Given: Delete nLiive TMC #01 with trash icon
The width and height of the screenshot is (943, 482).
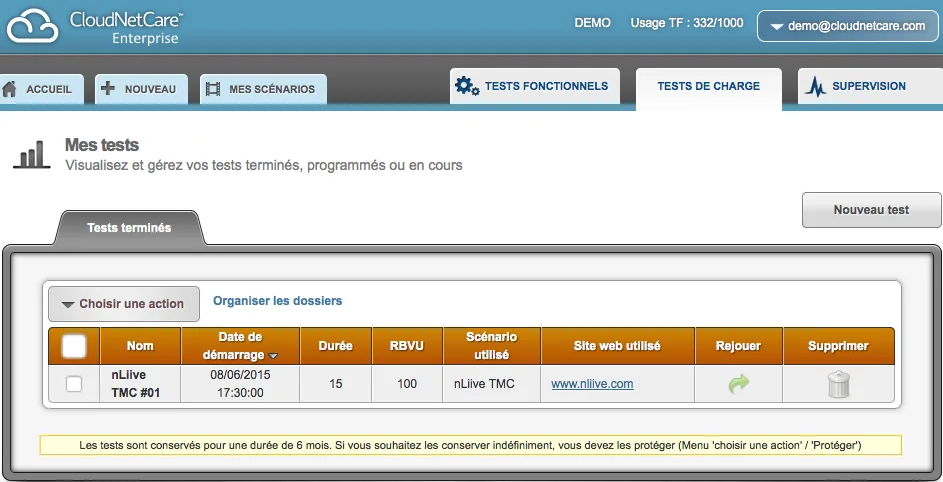Looking at the screenshot, I should click(x=838, y=384).
